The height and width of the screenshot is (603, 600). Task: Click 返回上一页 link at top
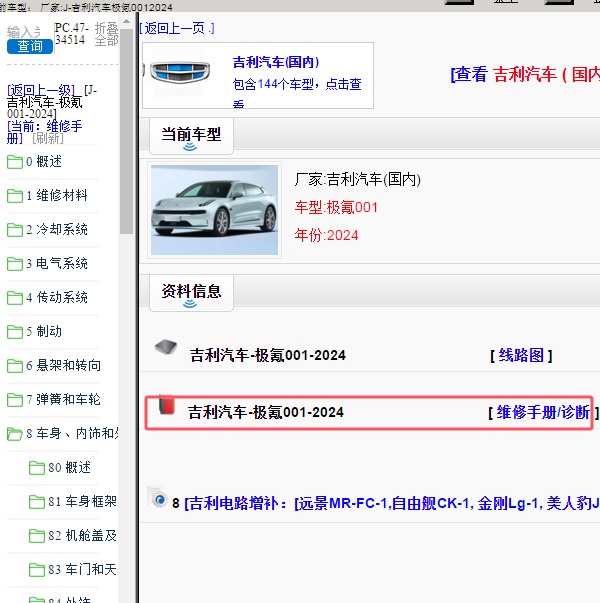click(x=177, y=28)
